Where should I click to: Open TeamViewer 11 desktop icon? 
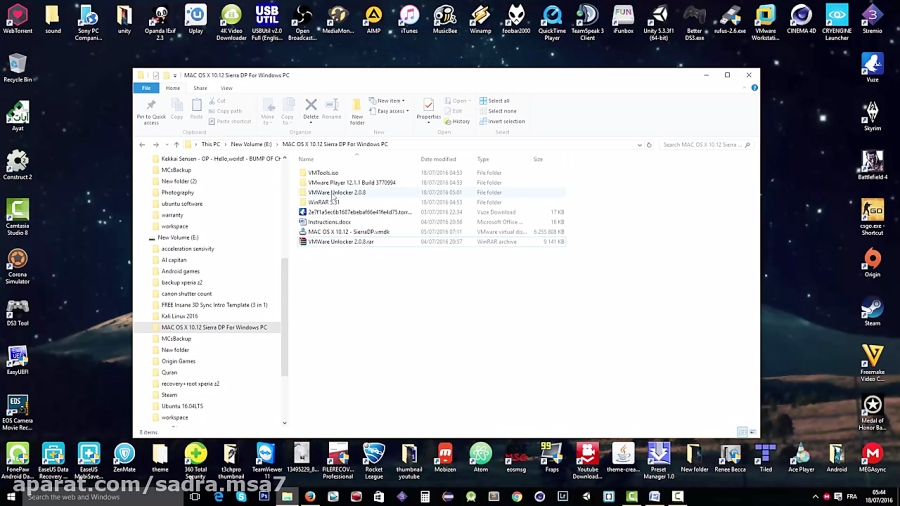pos(266,461)
